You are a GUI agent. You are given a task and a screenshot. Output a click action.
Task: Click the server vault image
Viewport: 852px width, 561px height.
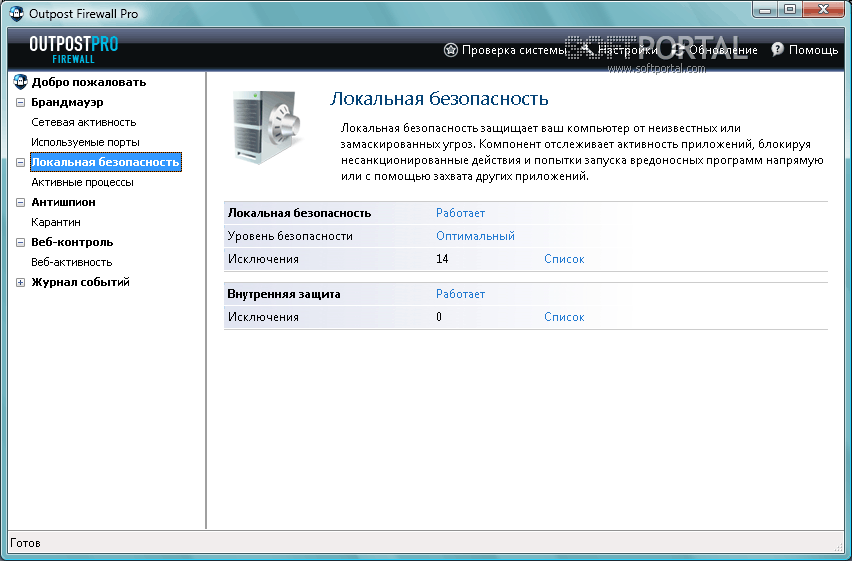click(x=267, y=127)
